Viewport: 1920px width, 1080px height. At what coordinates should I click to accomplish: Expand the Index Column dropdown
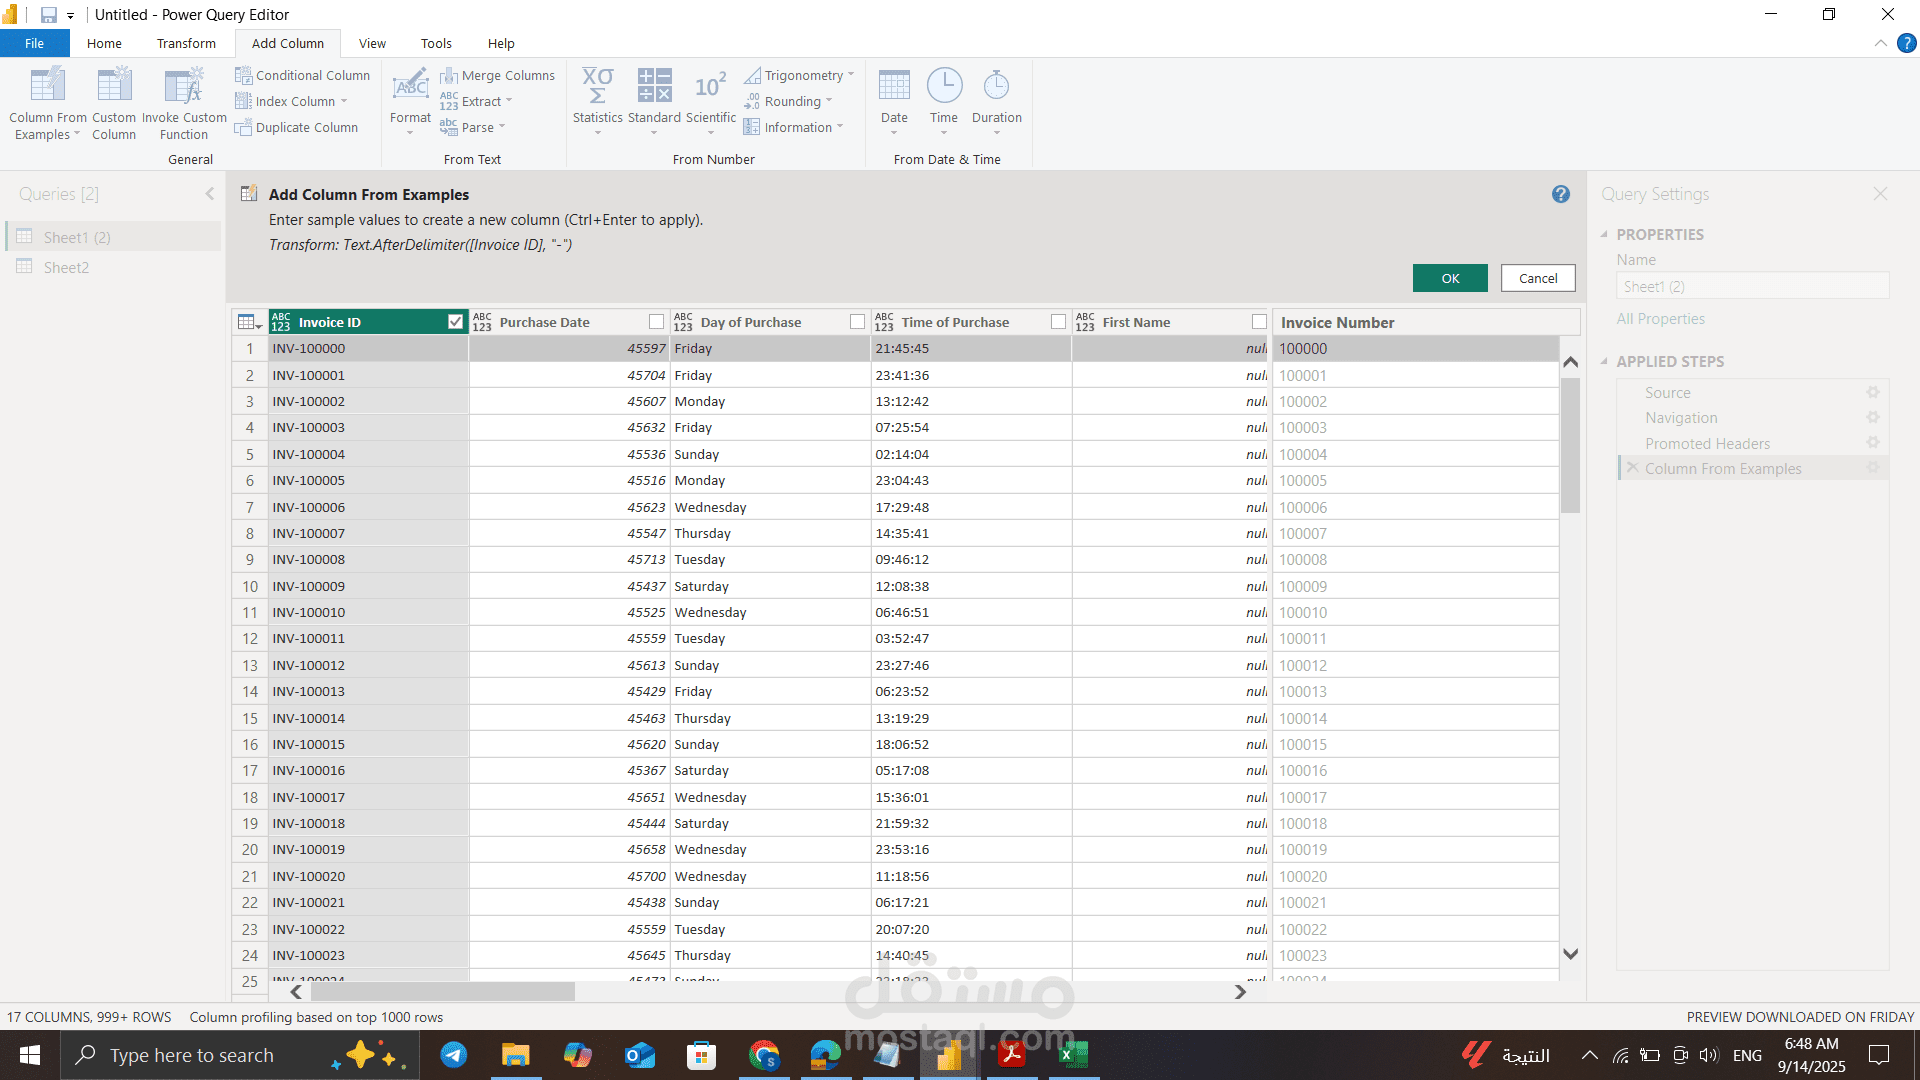tap(344, 101)
